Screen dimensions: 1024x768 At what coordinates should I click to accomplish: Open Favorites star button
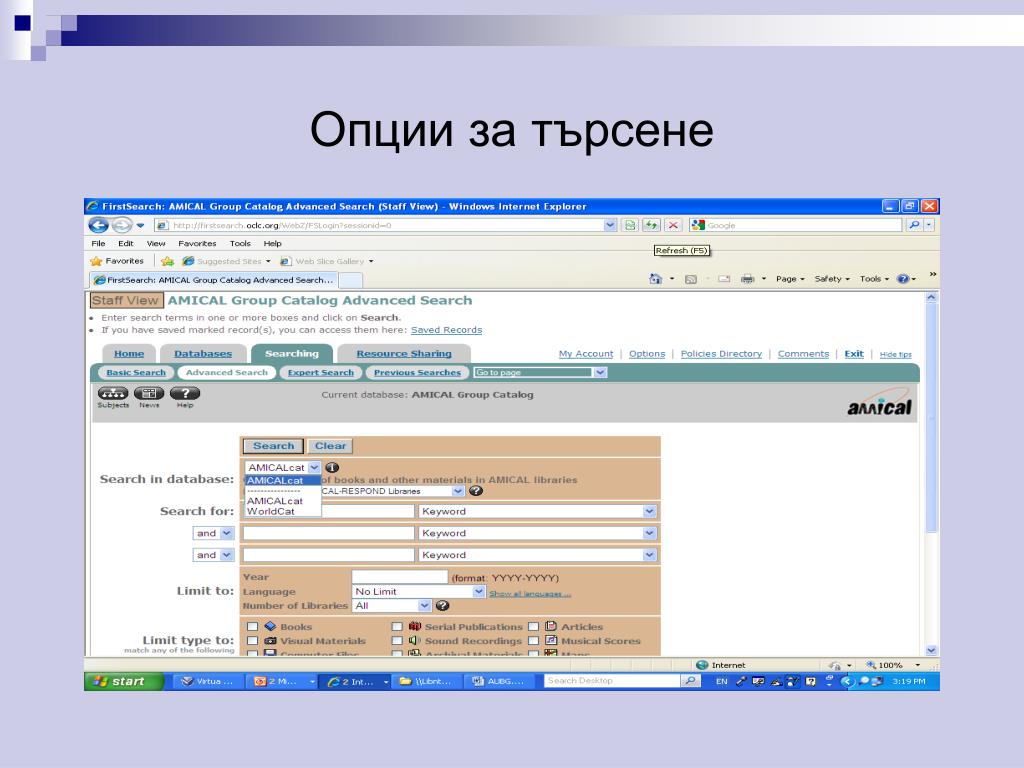117,261
